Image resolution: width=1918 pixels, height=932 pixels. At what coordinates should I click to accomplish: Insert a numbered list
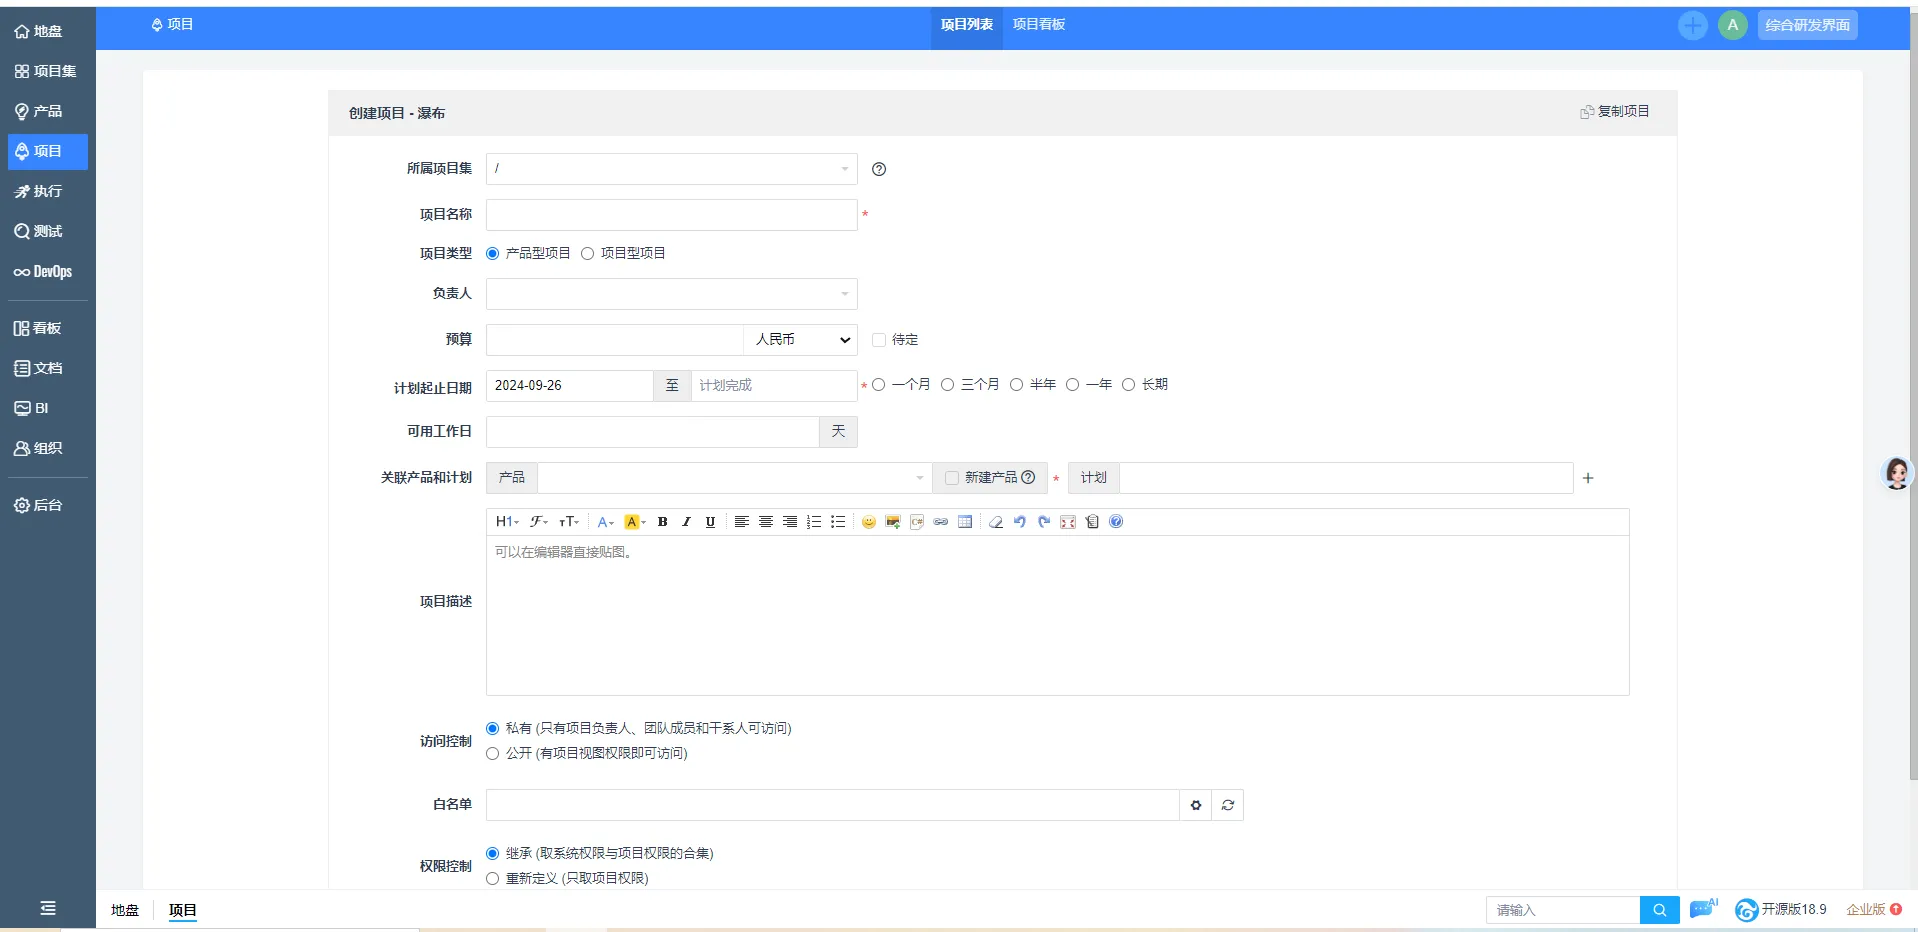pyautogui.click(x=814, y=522)
